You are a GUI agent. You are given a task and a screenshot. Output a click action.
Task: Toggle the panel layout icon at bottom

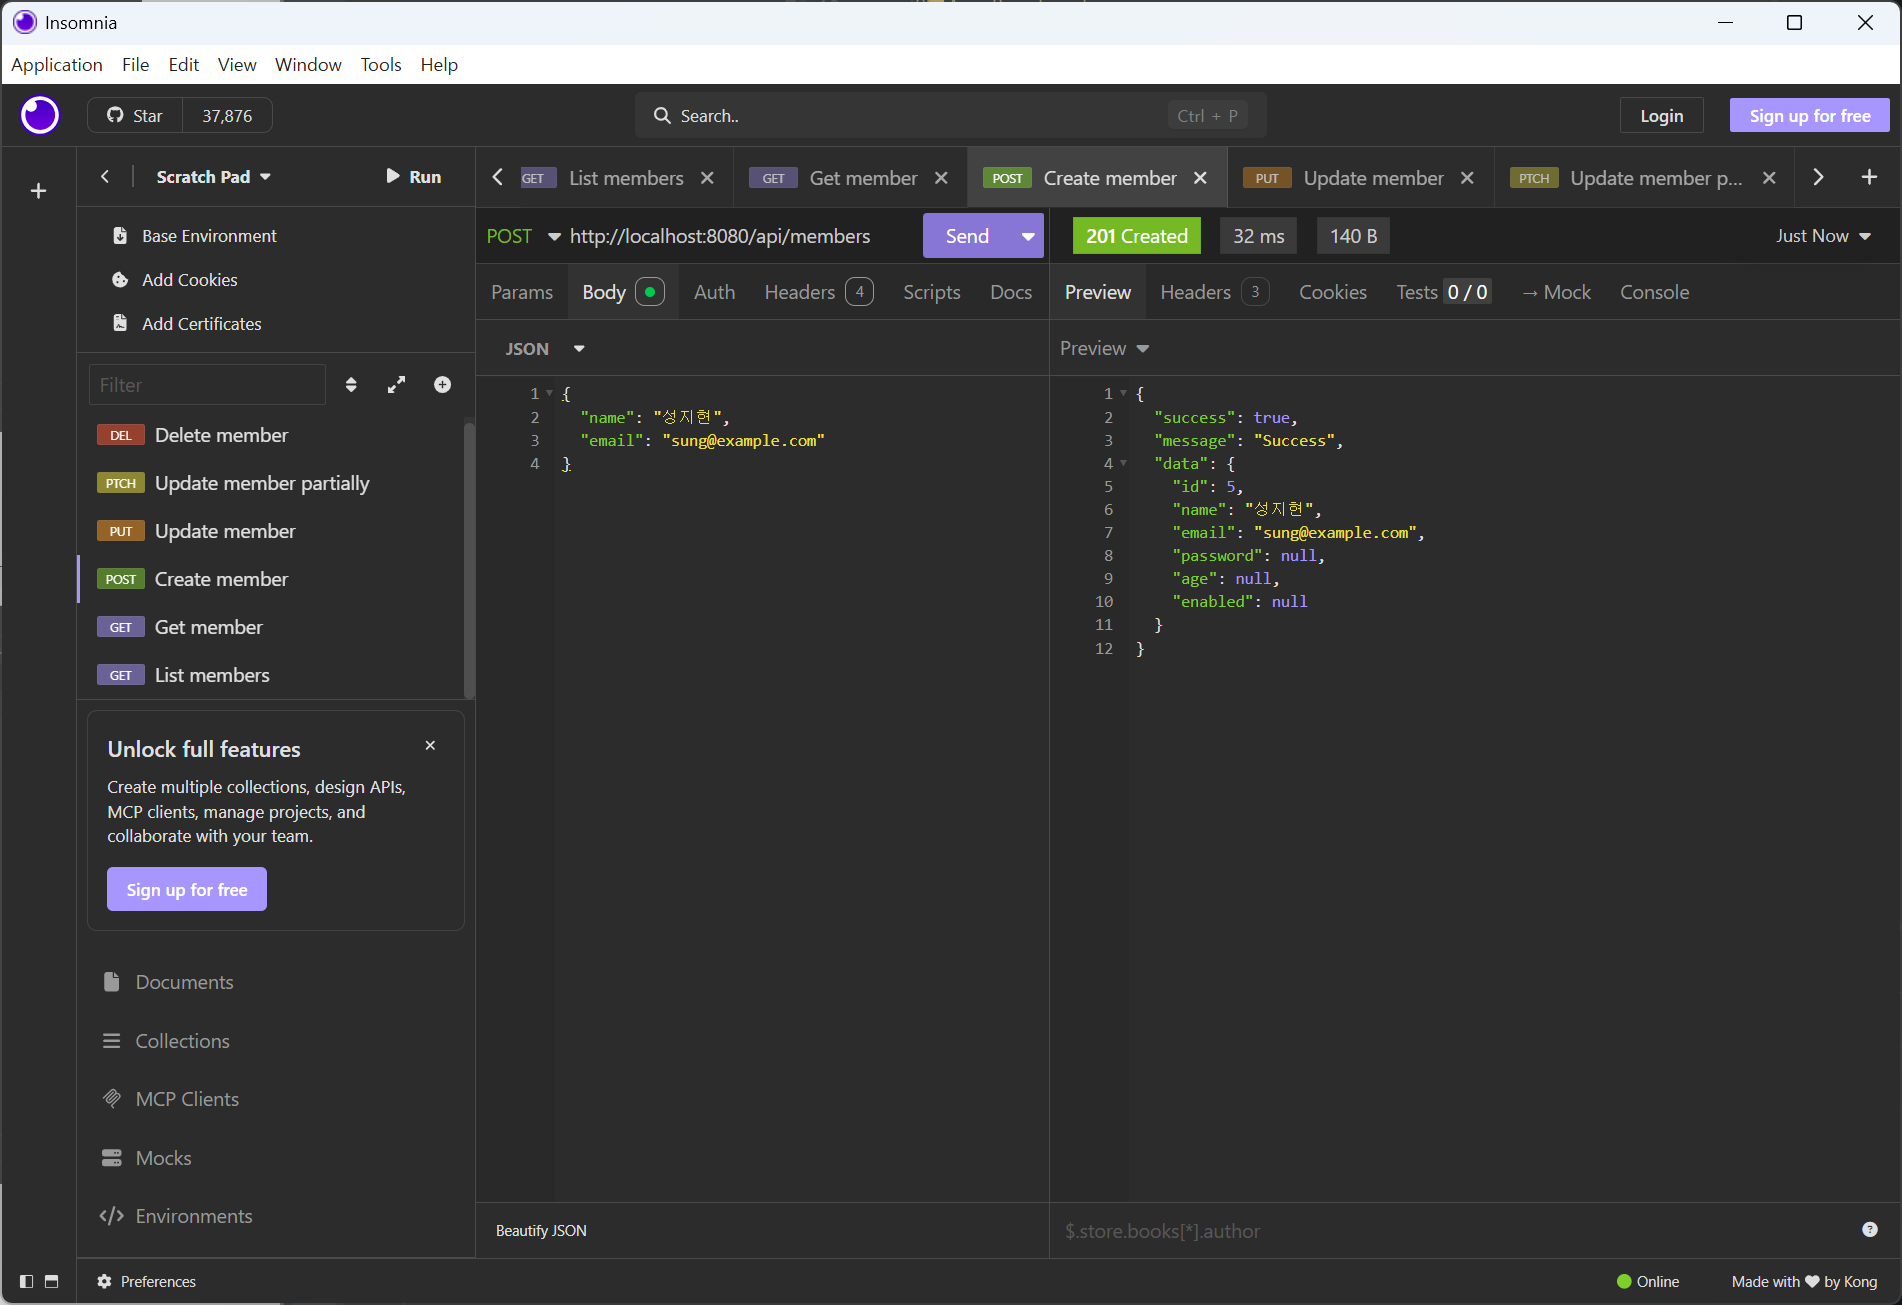click(x=52, y=1281)
